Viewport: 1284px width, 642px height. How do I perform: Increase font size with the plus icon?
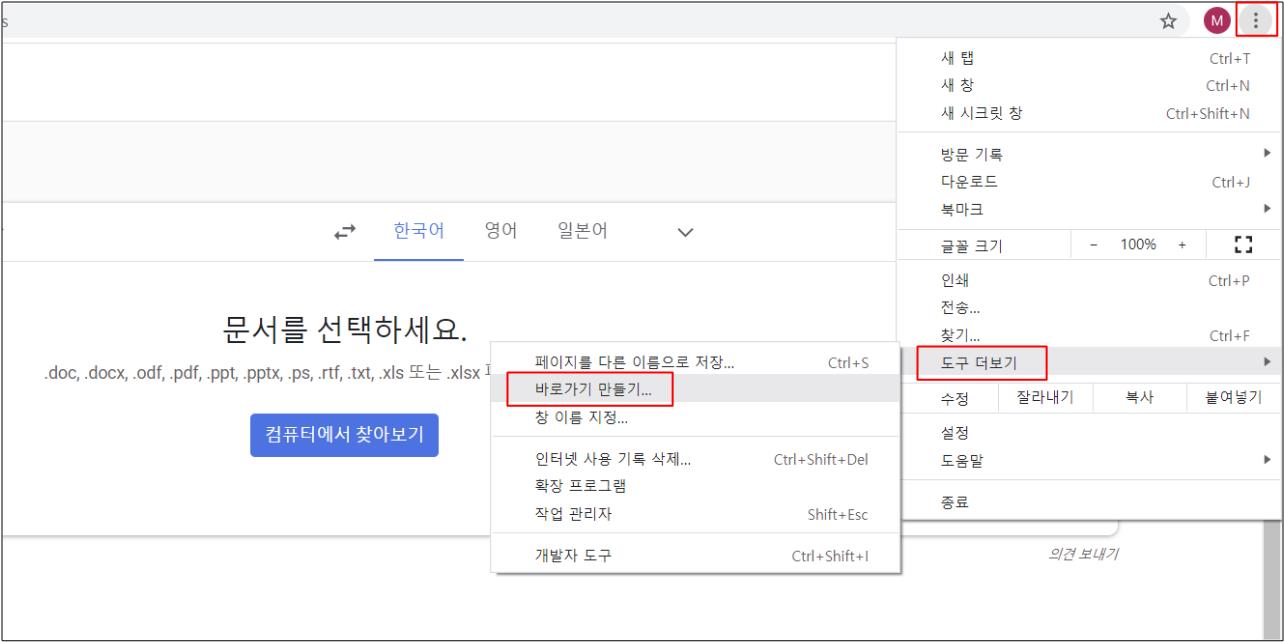click(x=1183, y=243)
